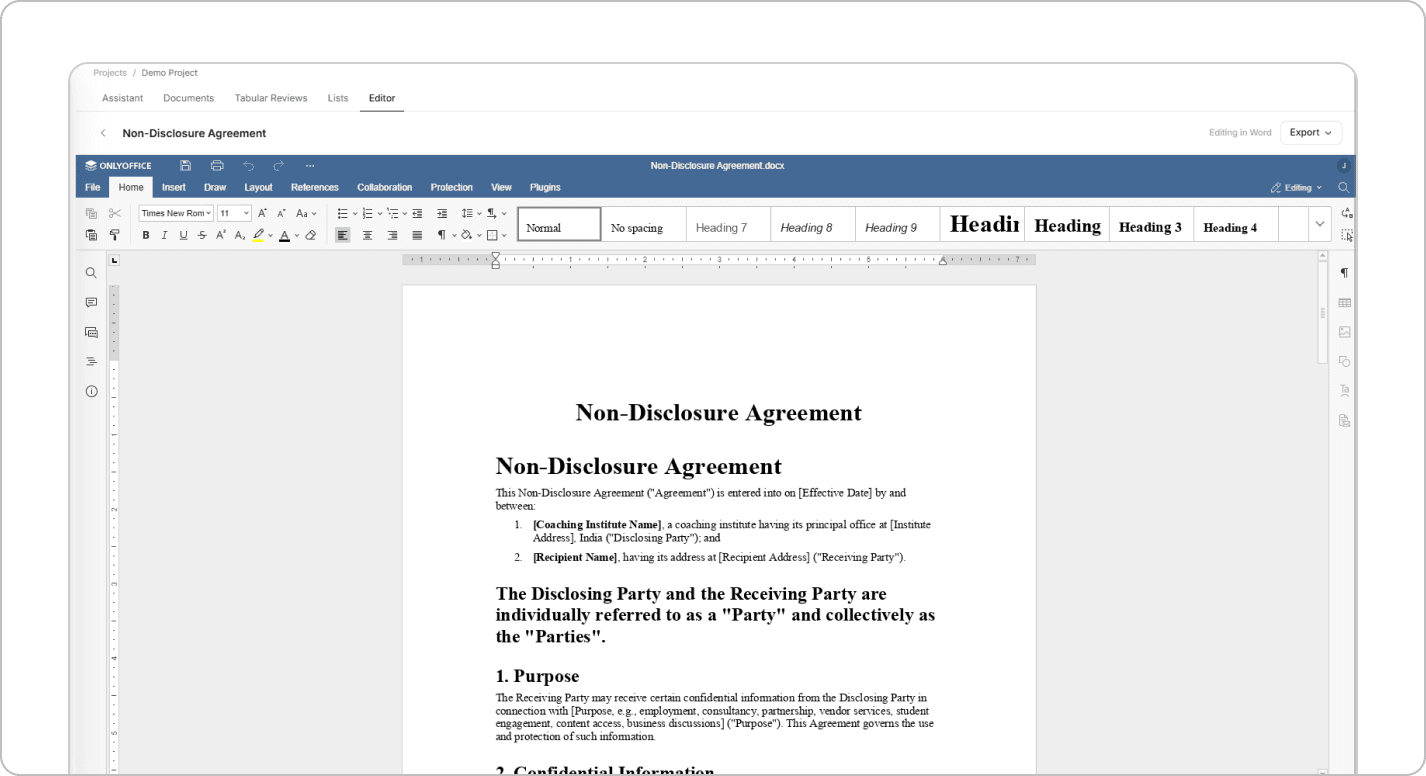Redo the last undone action

tap(279, 165)
